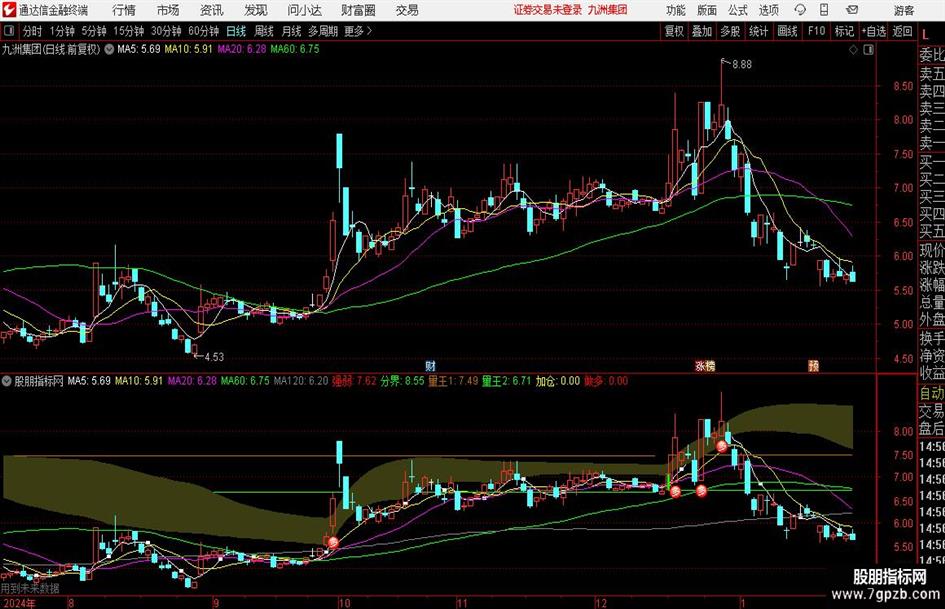The width and height of the screenshot is (945, 609).
Task: Open the mail envelope icon
Action: point(852,10)
